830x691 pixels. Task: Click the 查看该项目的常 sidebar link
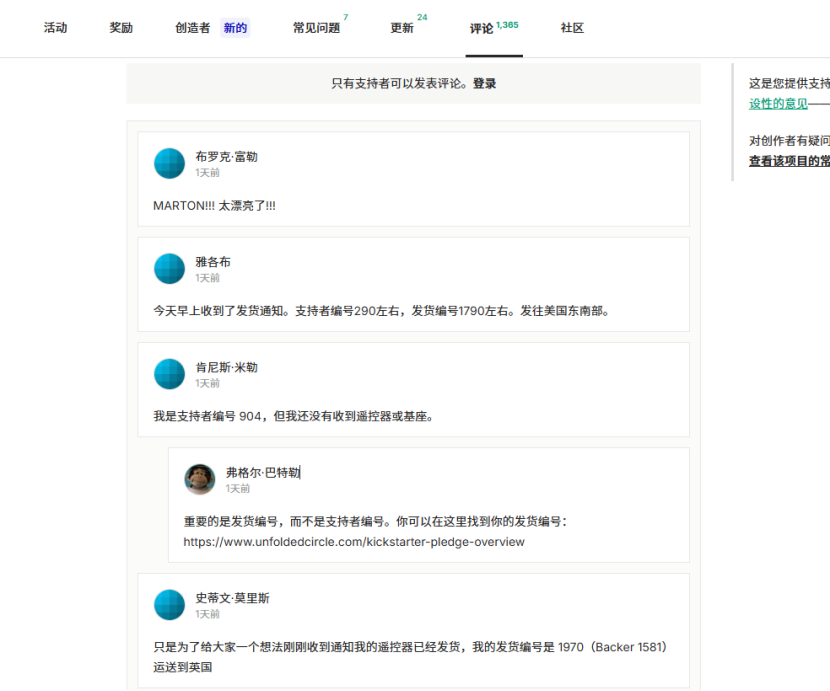[789, 161]
